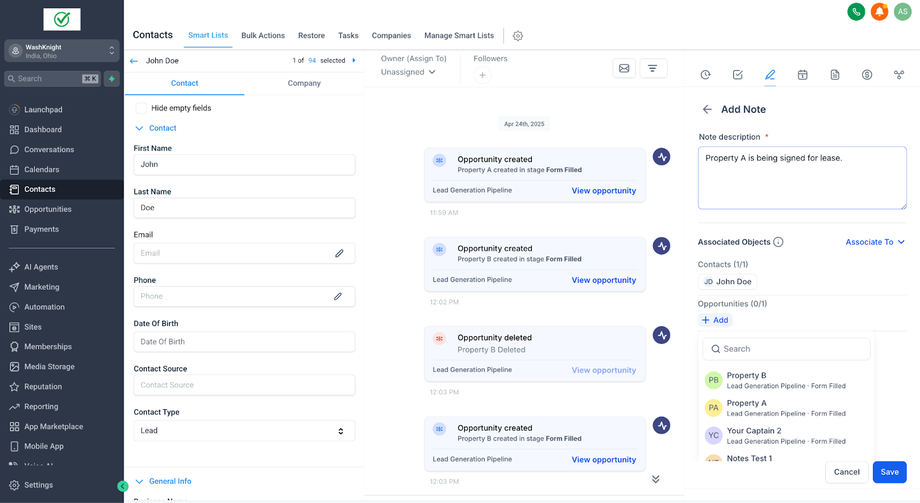Viewport: 920px width, 503px height.
Task: Open the Owner Unassigned dropdown
Action: click(x=408, y=72)
